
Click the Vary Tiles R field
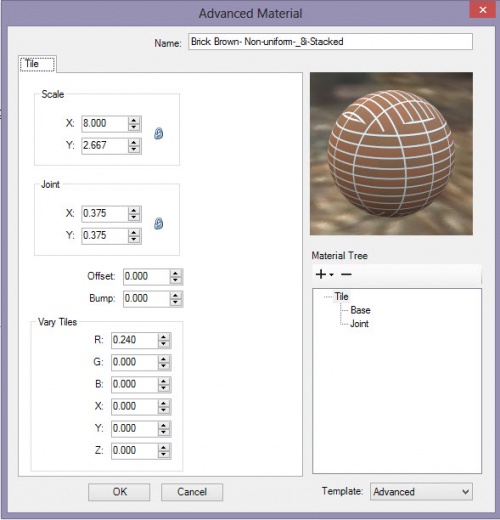[134, 340]
